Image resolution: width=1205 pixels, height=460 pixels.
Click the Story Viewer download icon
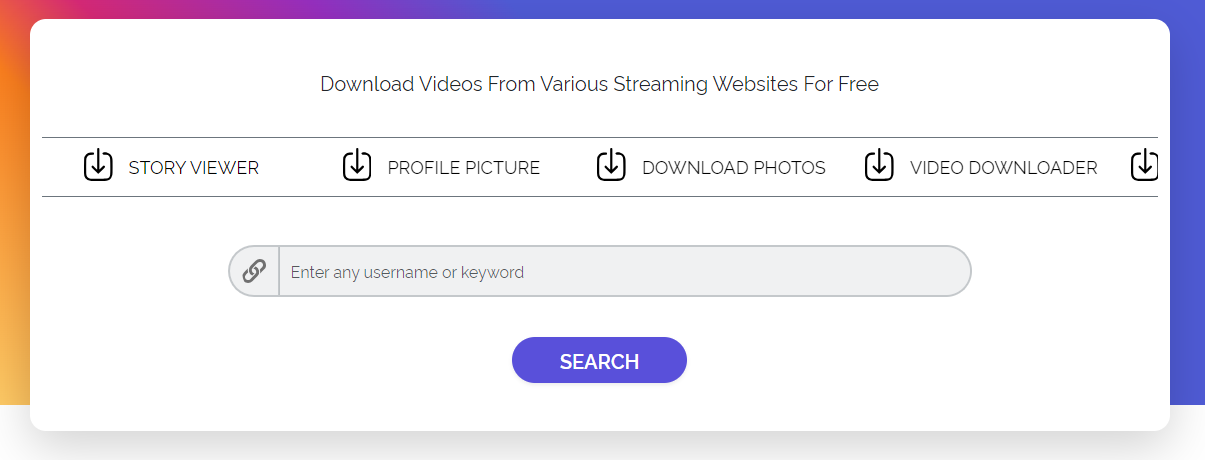[98, 165]
